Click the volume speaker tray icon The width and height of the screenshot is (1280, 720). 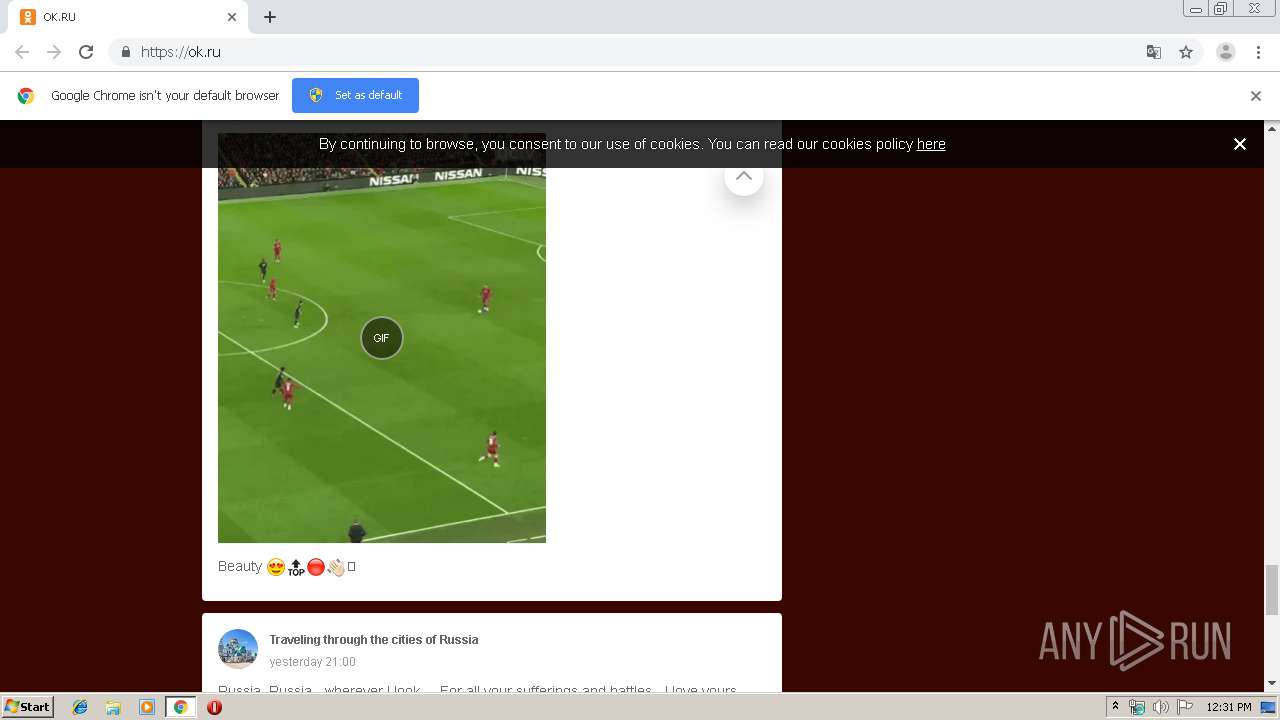point(1161,707)
